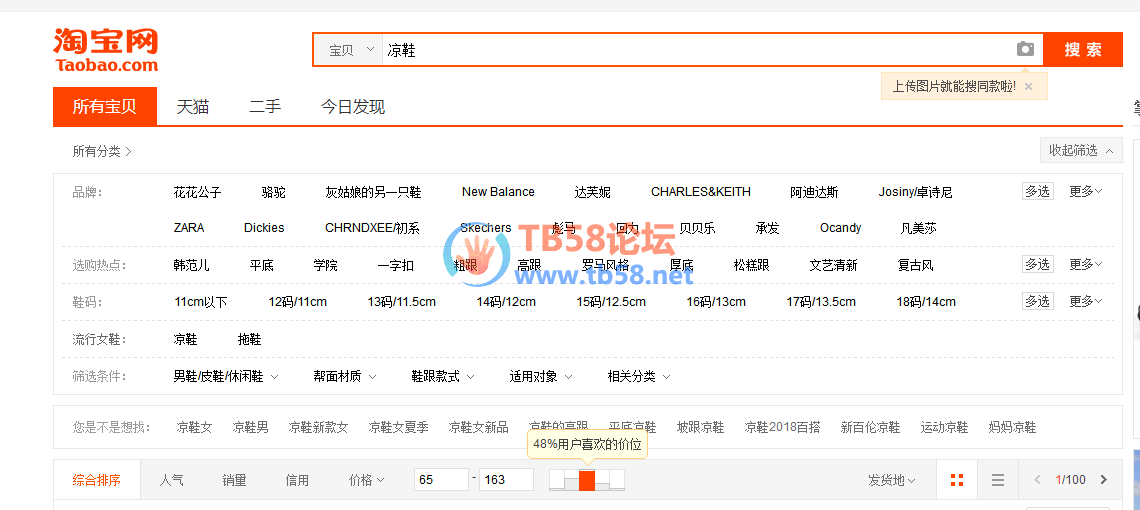Image resolution: width=1140 pixels, height=510 pixels.
Task: Select shoe size 18码/14cm
Action: (x=926, y=301)
